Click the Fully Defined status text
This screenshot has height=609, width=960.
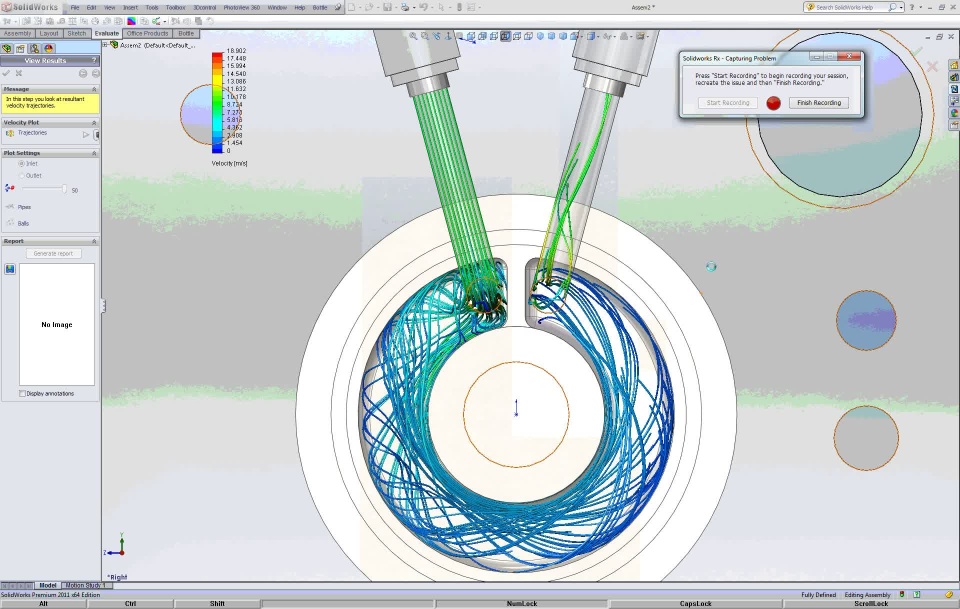pyautogui.click(x=819, y=595)
